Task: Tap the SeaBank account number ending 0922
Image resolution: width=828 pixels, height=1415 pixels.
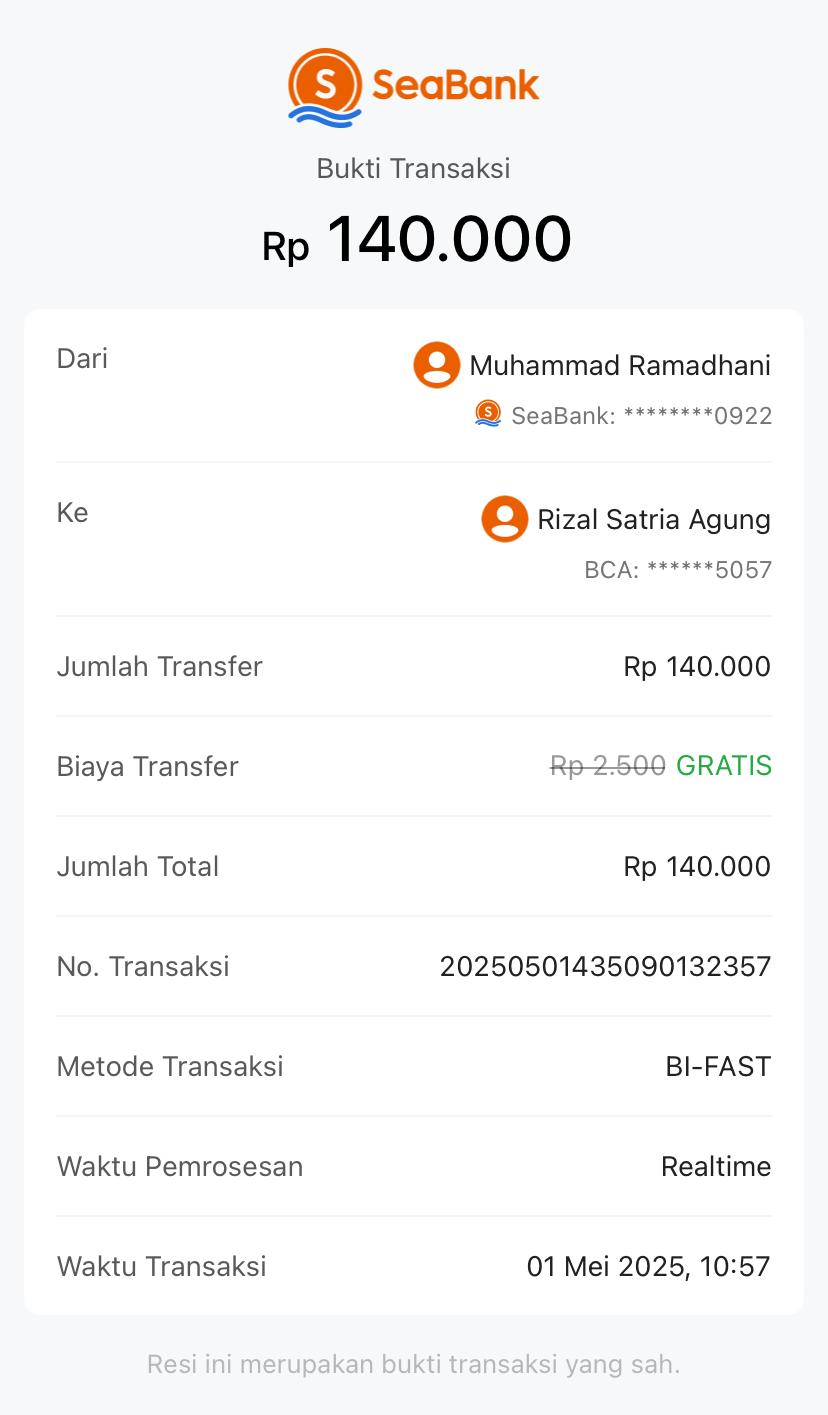Action: 642,416
